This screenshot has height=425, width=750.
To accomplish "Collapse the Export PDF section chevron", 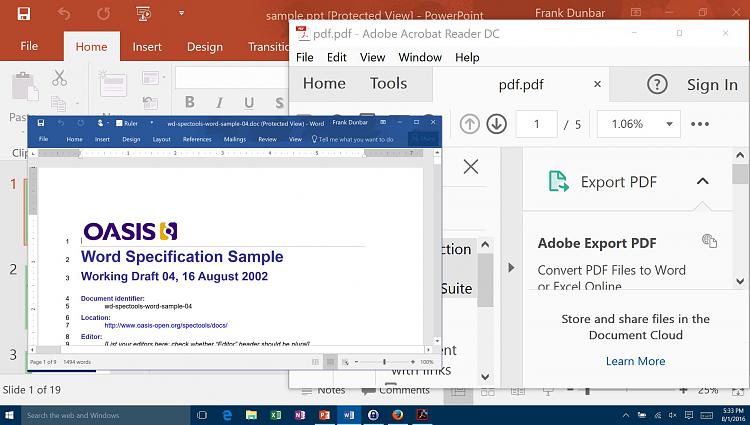I will click(x=703, y=181).
